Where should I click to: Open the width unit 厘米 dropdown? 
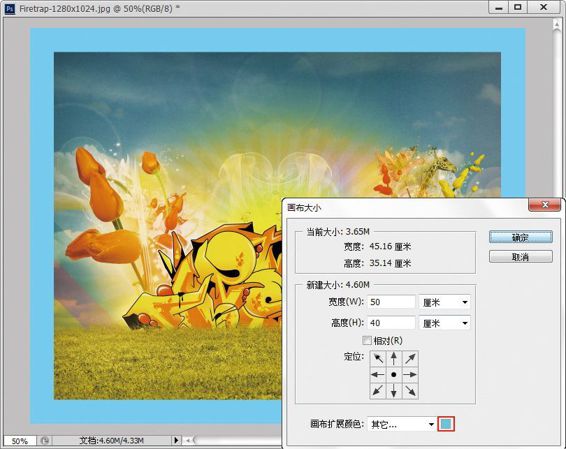[x=444, y=302]
